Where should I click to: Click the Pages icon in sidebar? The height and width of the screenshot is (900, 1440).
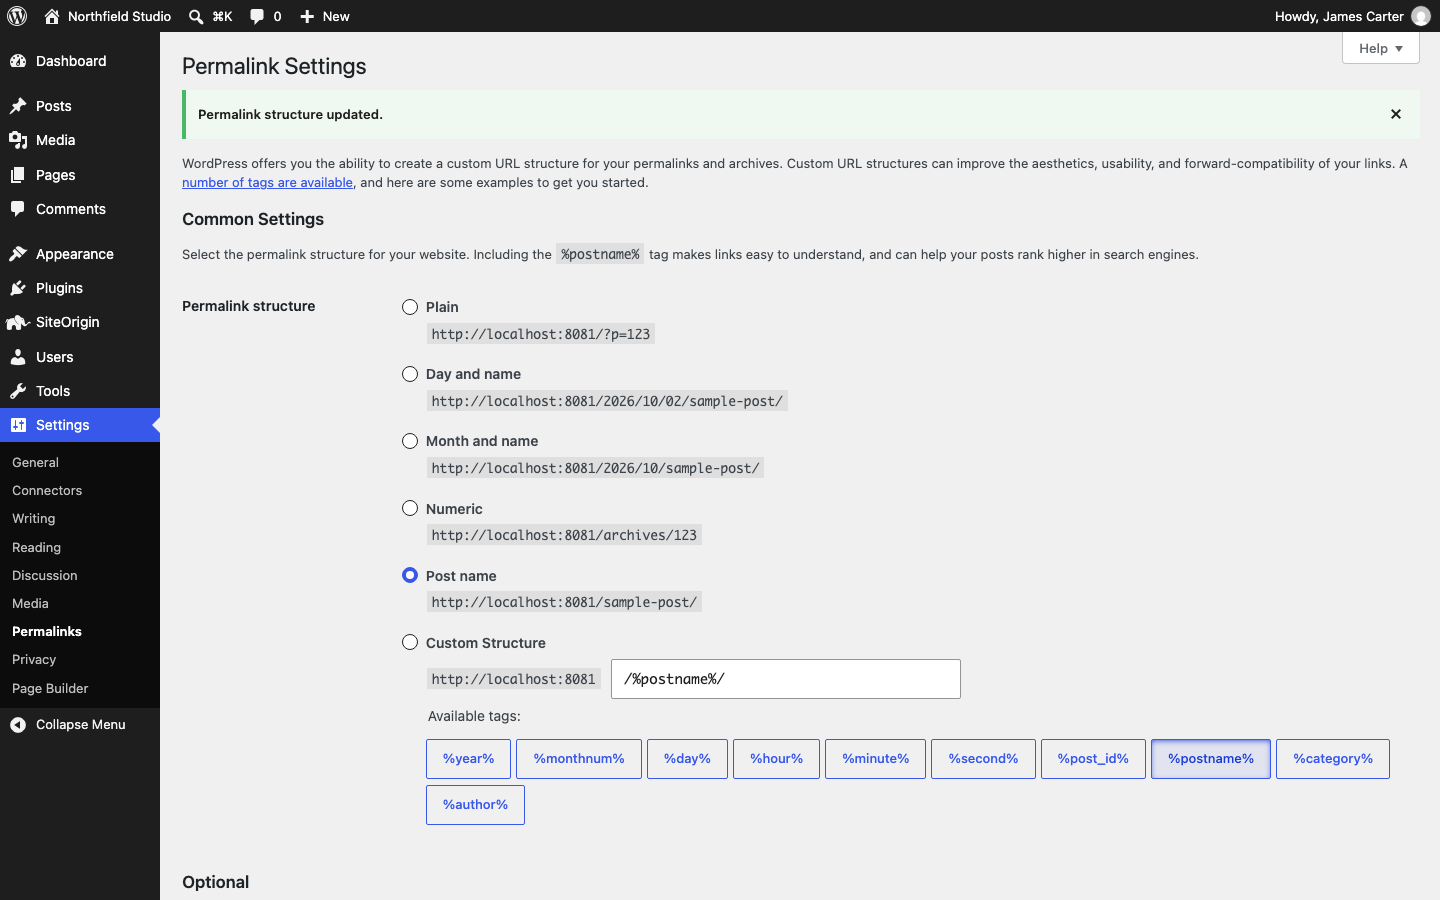pos(18,175)
